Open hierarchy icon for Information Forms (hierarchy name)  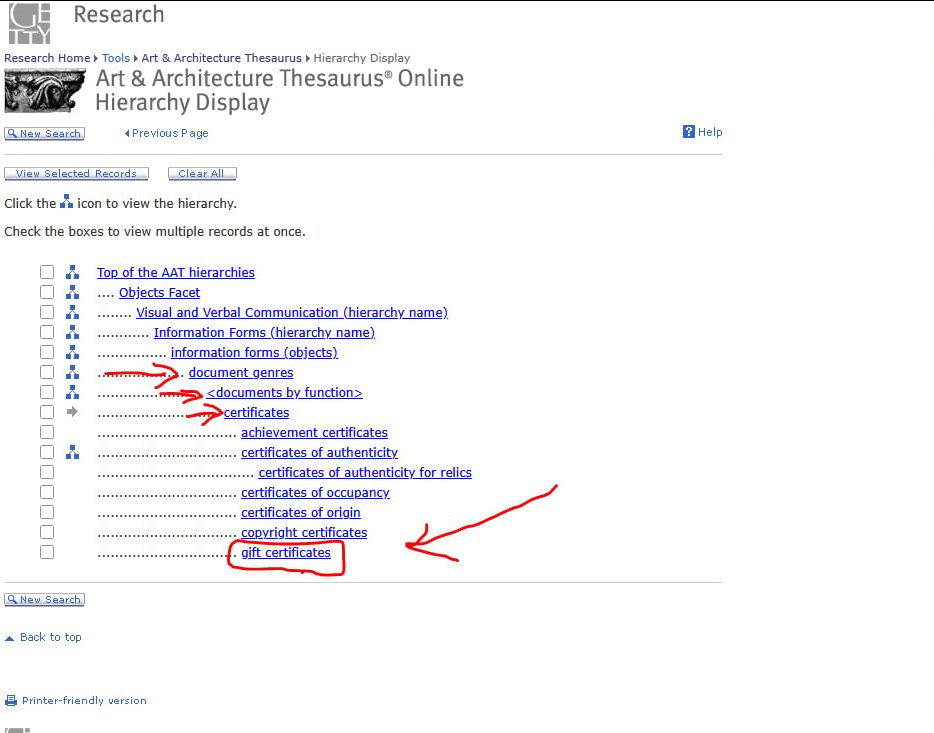pos(72,332)
